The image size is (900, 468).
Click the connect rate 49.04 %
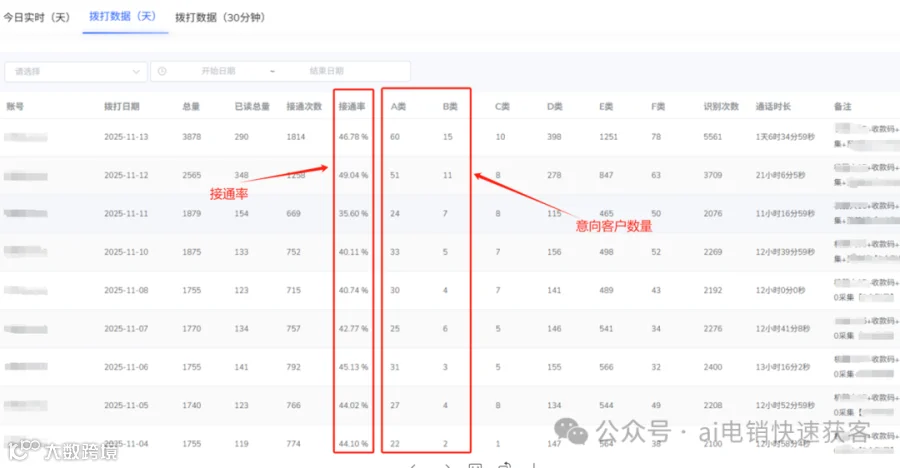[x=353, y=175]
